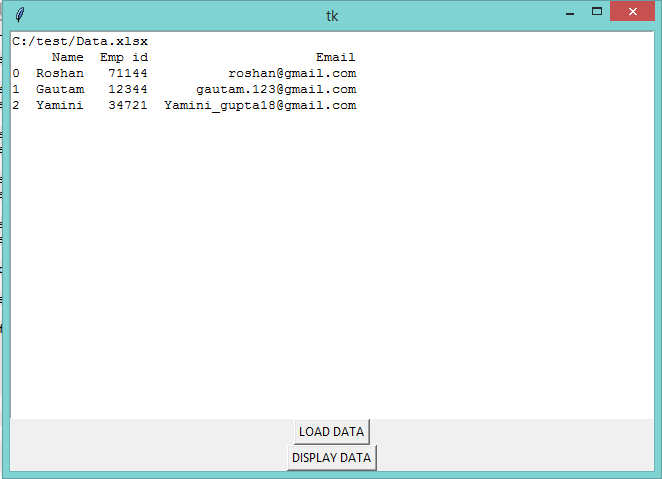
Task: Click row index 0
Action: point(16,73)
